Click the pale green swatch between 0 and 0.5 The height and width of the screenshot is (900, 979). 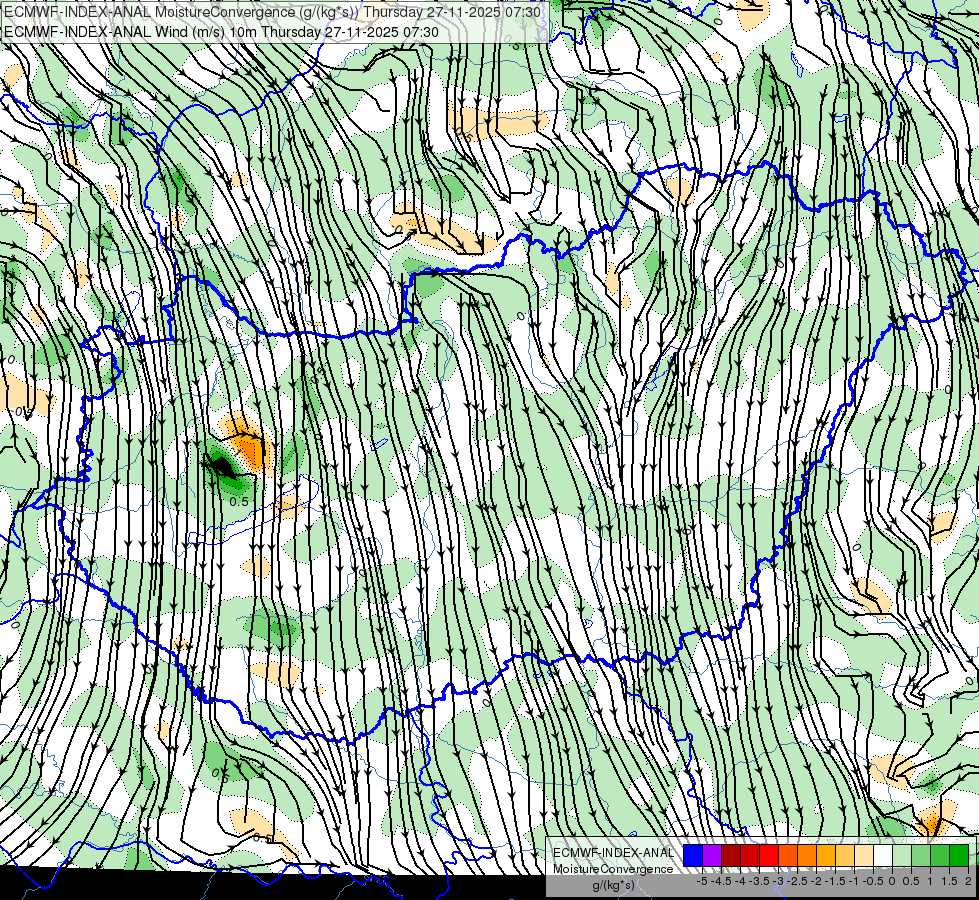(x=902, y=855)
